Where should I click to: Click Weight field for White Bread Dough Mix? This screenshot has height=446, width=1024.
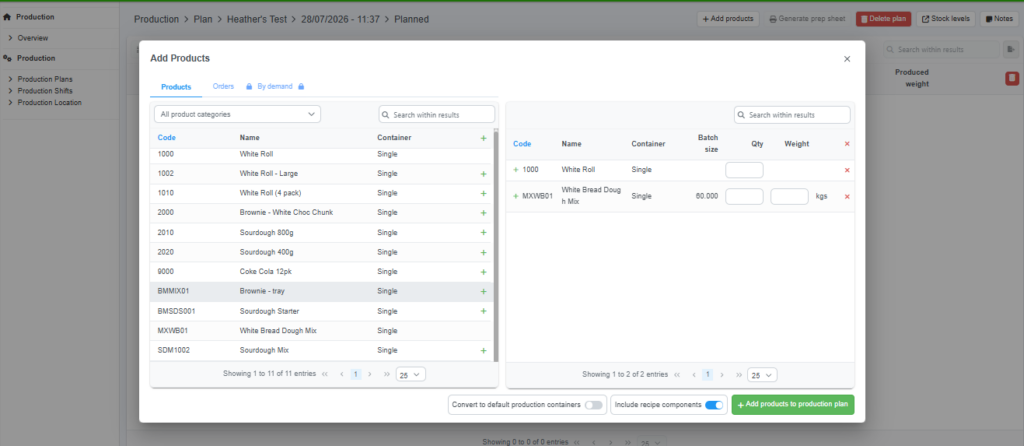790,197
